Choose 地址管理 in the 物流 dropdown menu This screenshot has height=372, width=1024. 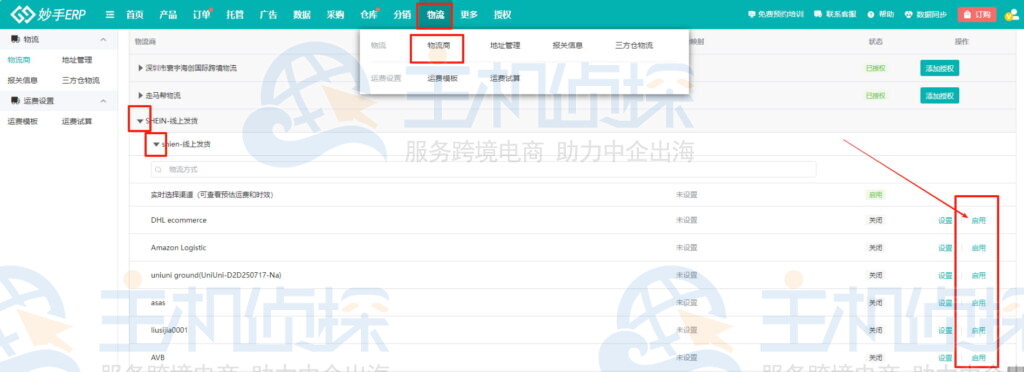(505, 46)
